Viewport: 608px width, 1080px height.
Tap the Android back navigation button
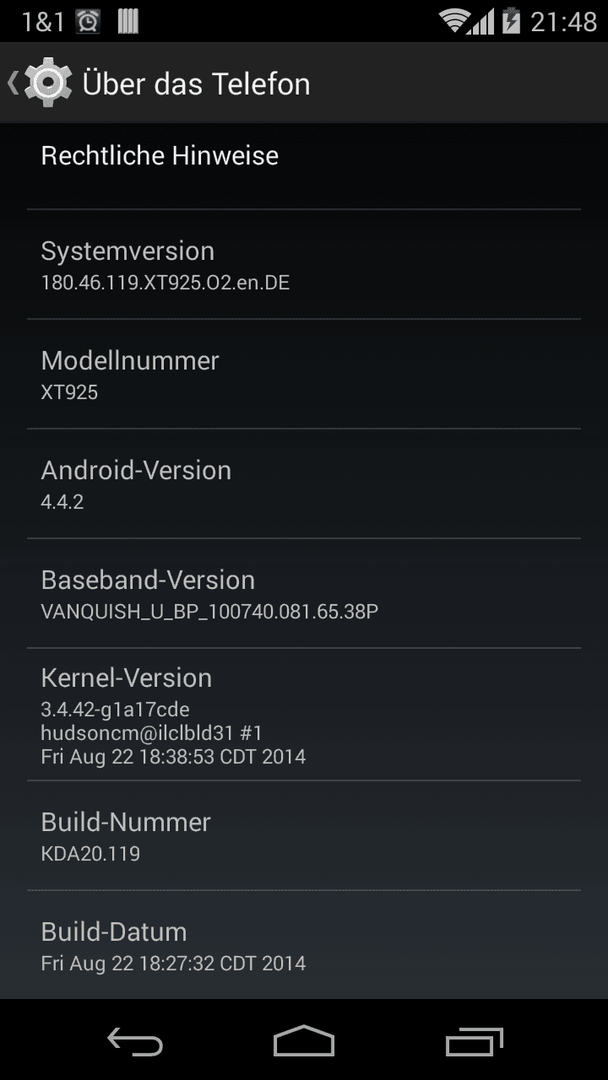click(x=135, y=1040)
